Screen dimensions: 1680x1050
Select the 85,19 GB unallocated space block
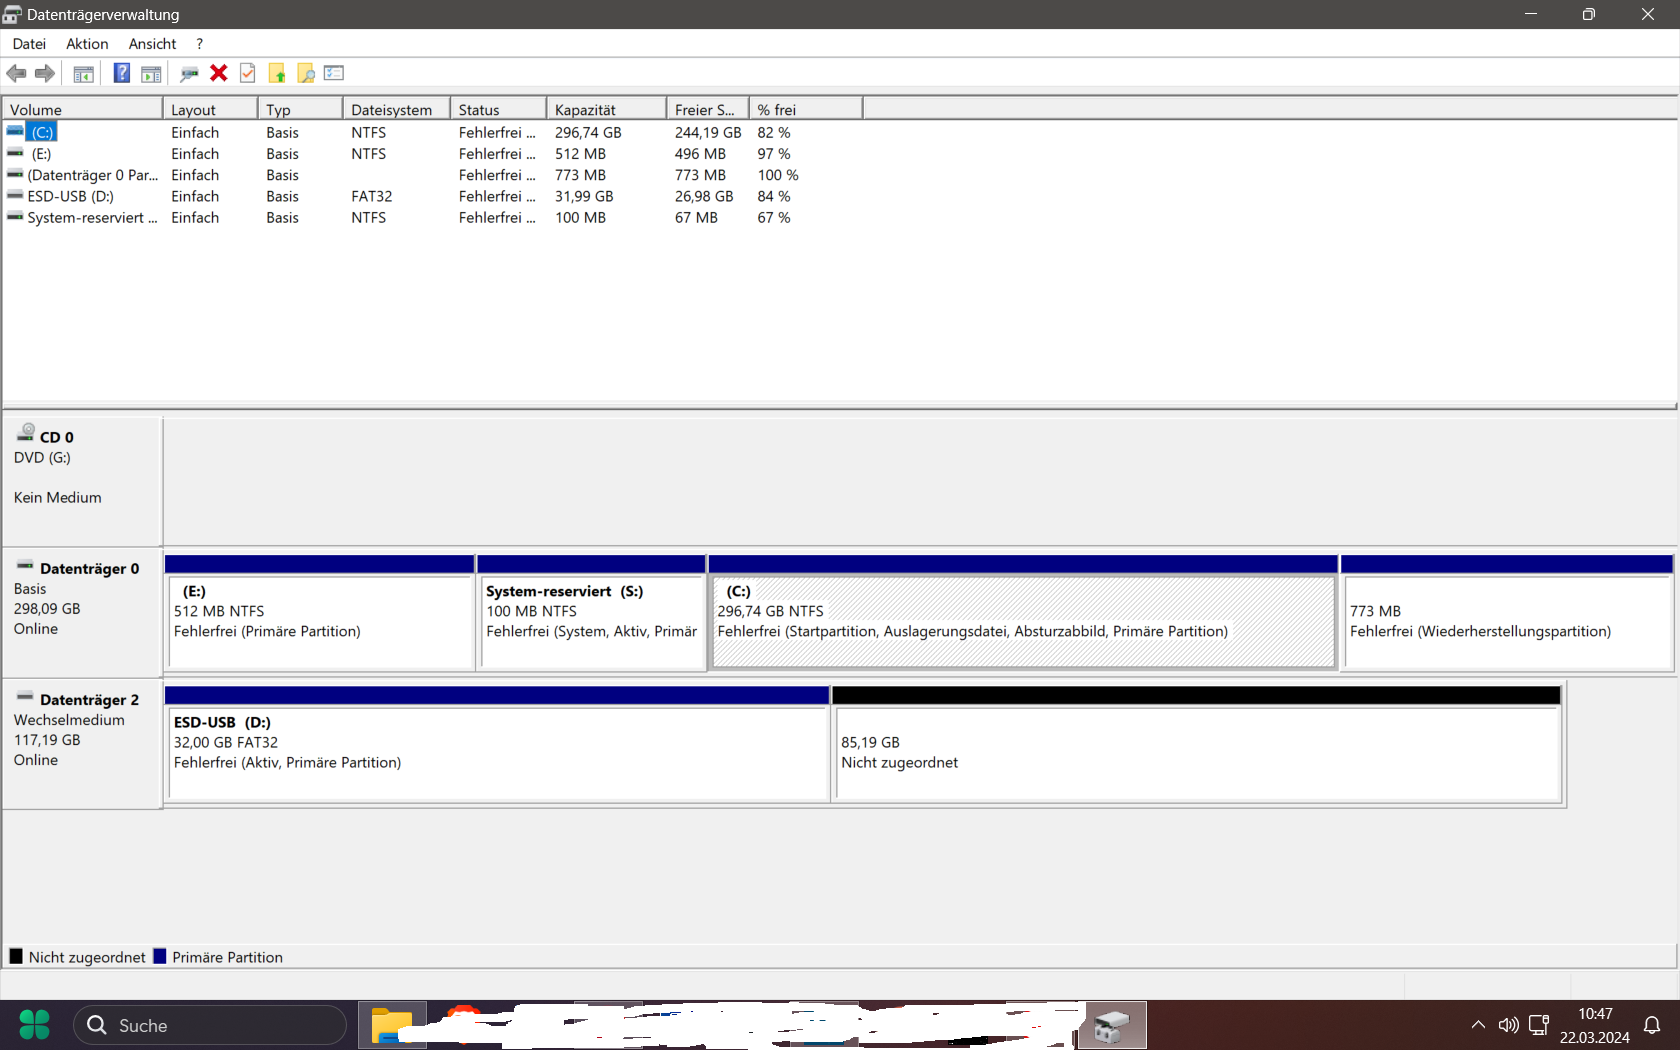pos(1197,752)
